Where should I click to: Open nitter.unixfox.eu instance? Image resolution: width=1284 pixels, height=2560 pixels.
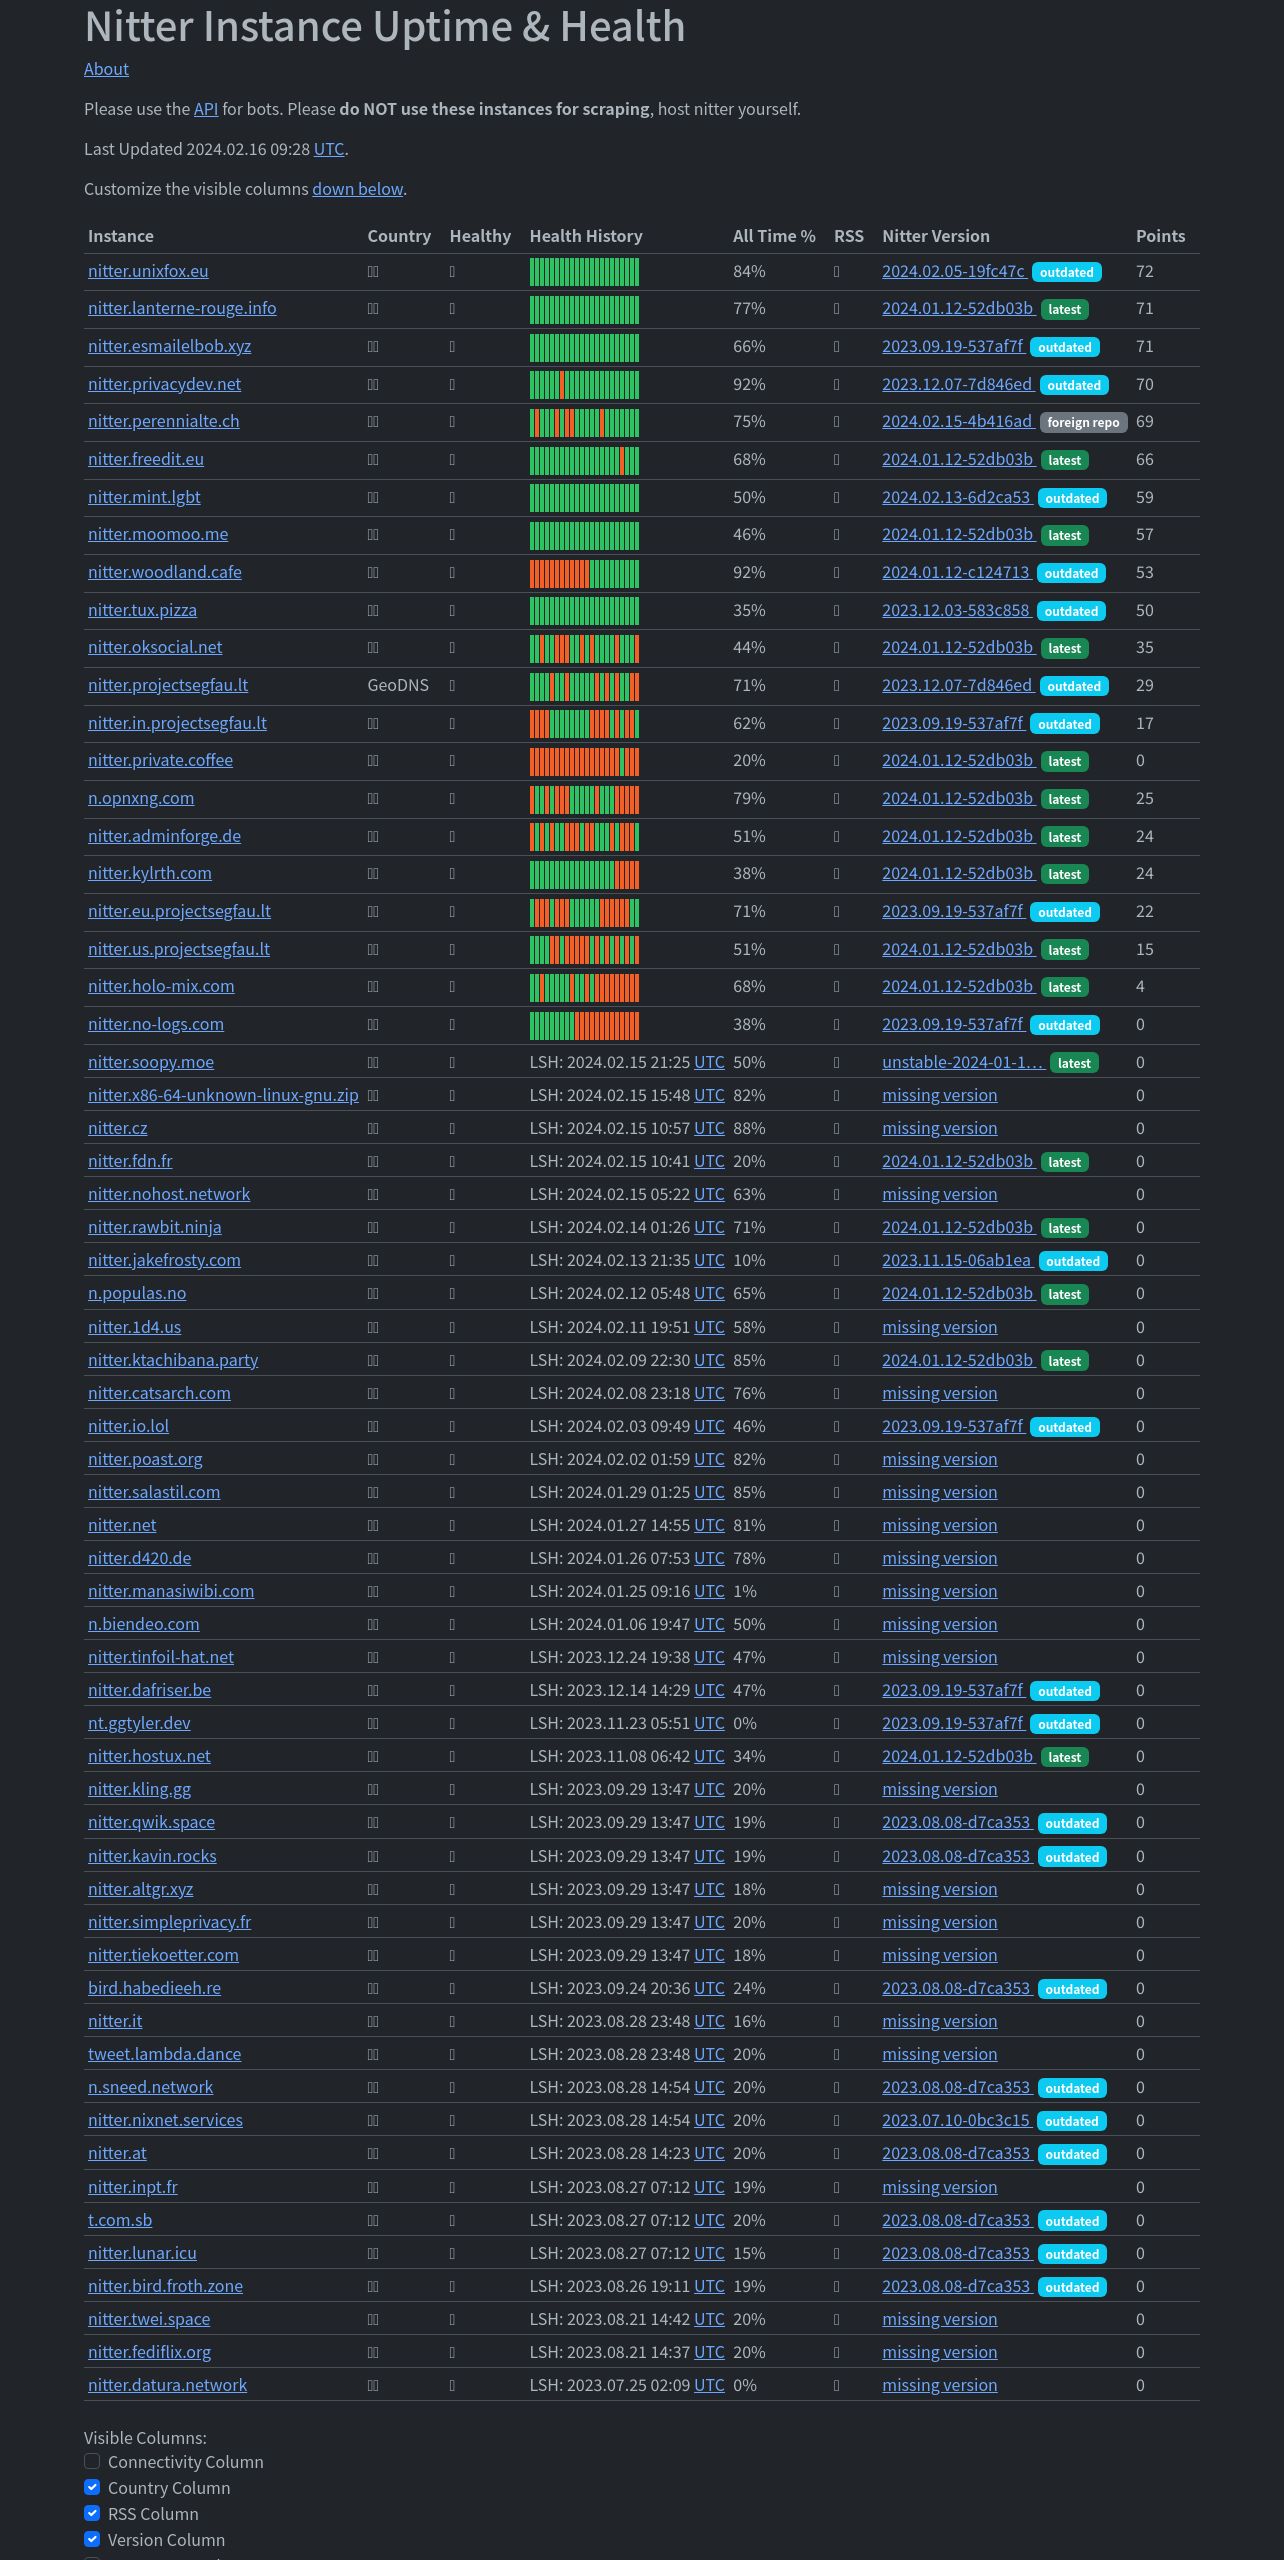(x=148, y=271)
